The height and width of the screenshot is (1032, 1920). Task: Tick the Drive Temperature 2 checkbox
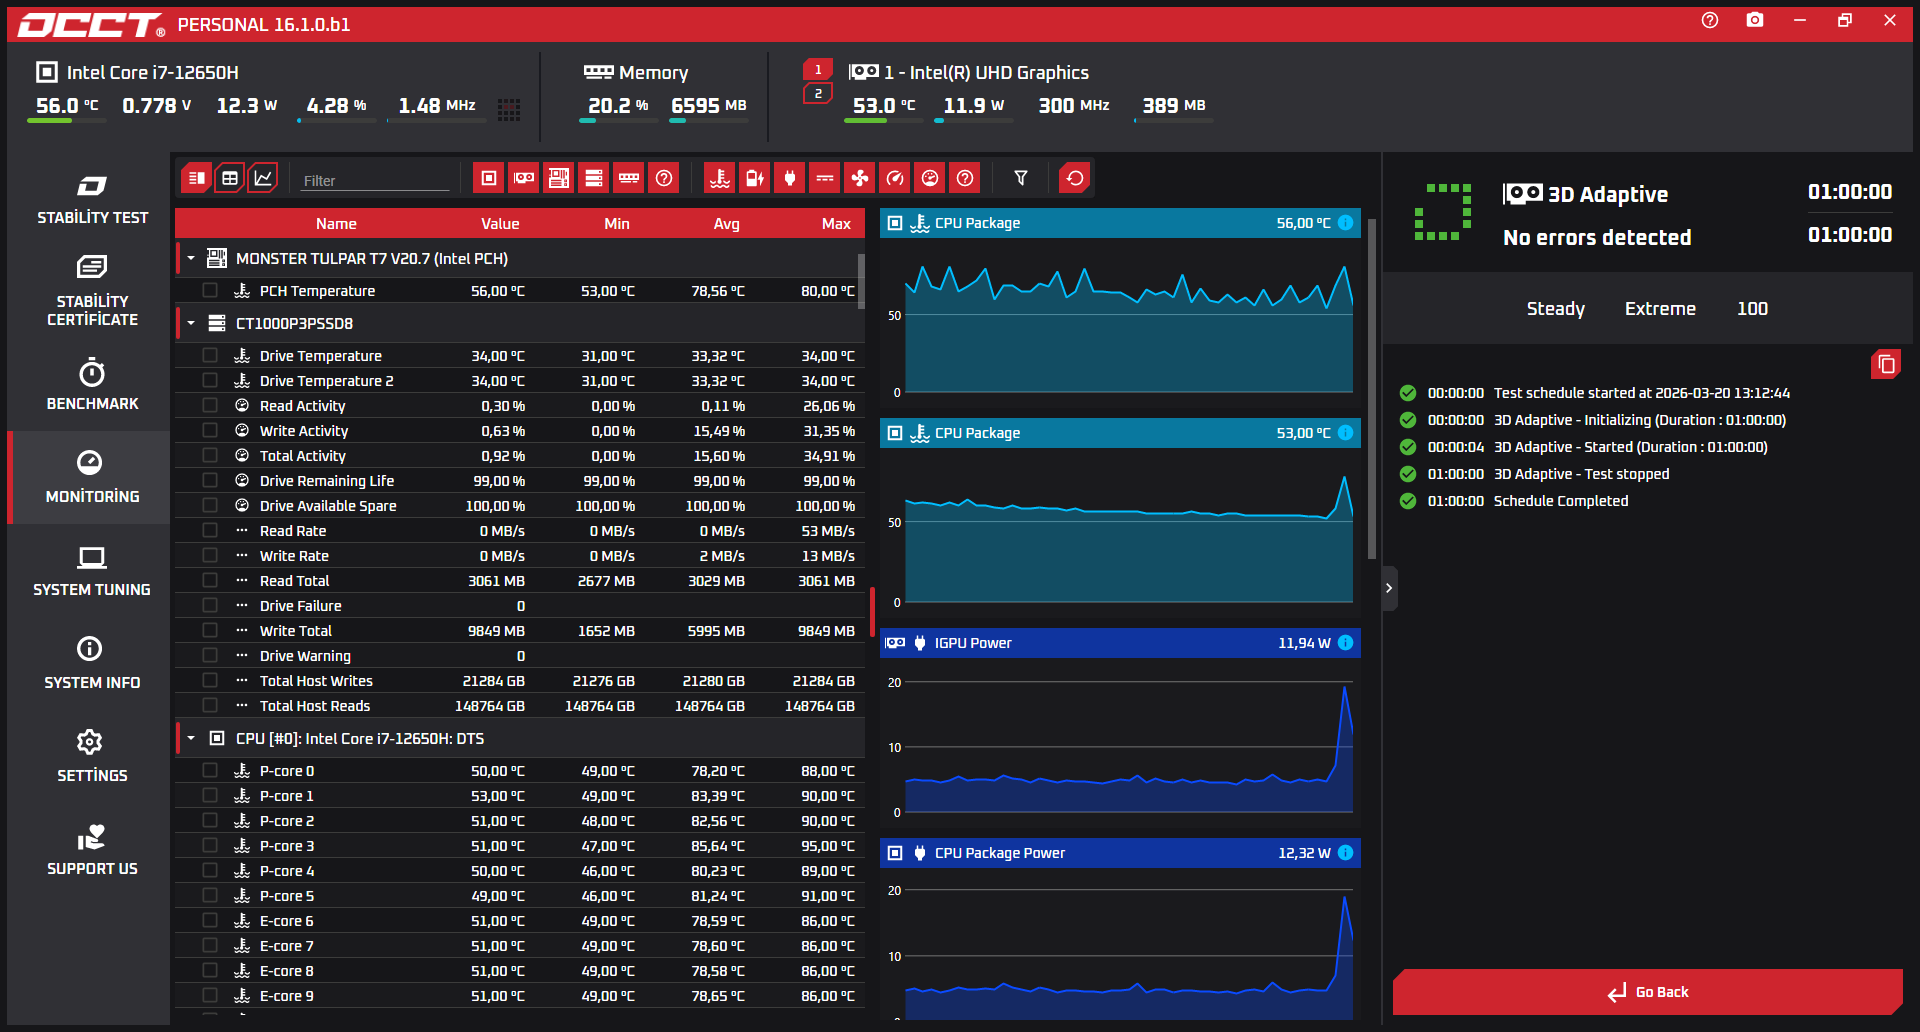pyautogui.click(x=210, y=380)
